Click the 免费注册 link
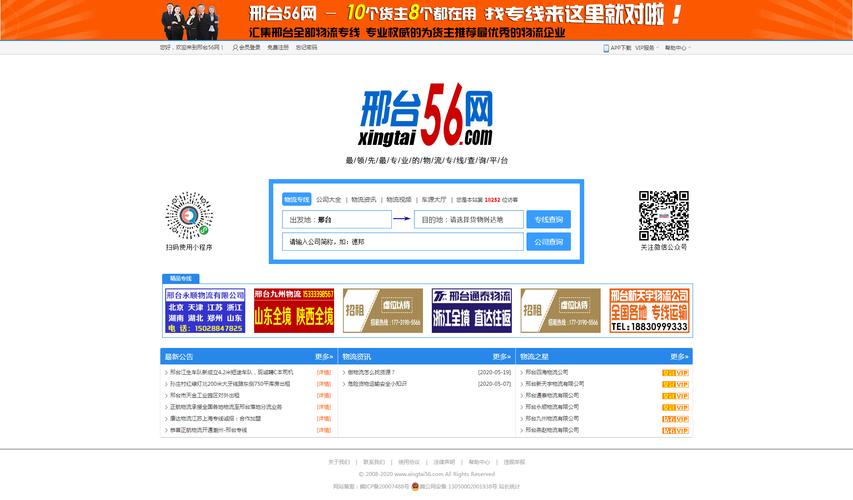The image size is (853, 500). (x=277, y=48)
